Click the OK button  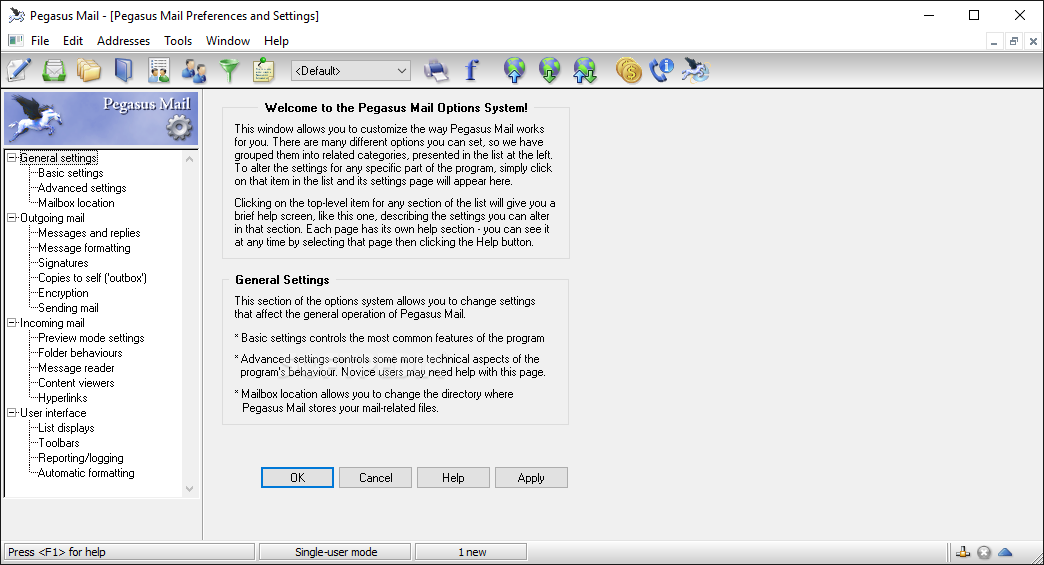[297, 478]
